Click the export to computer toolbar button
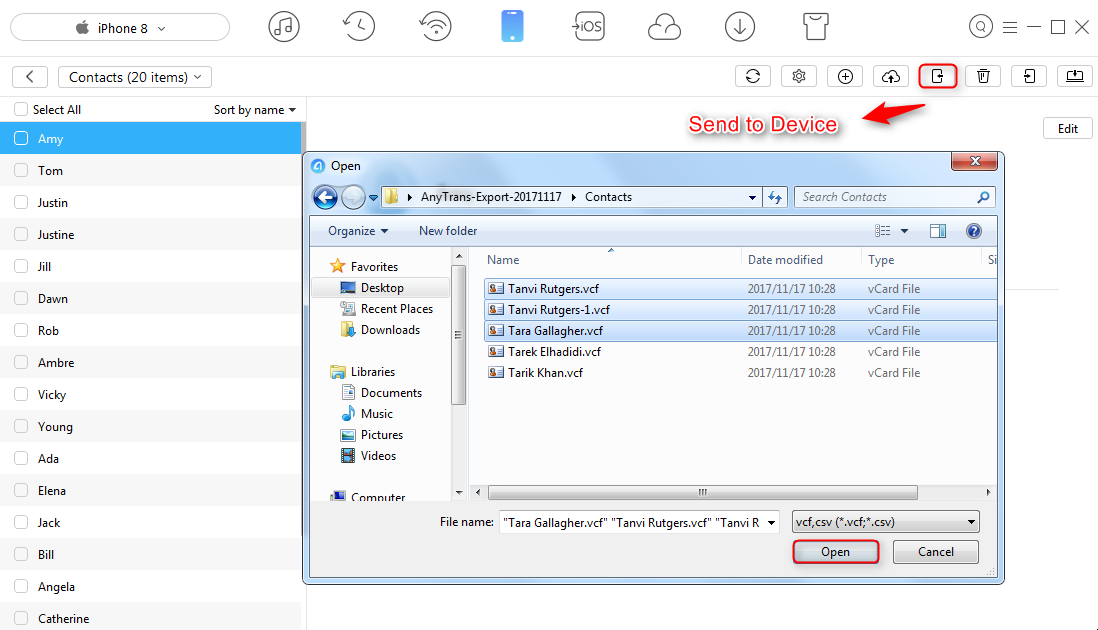This screenshot has height=630, width=1098. click(x=1075, y=76)
